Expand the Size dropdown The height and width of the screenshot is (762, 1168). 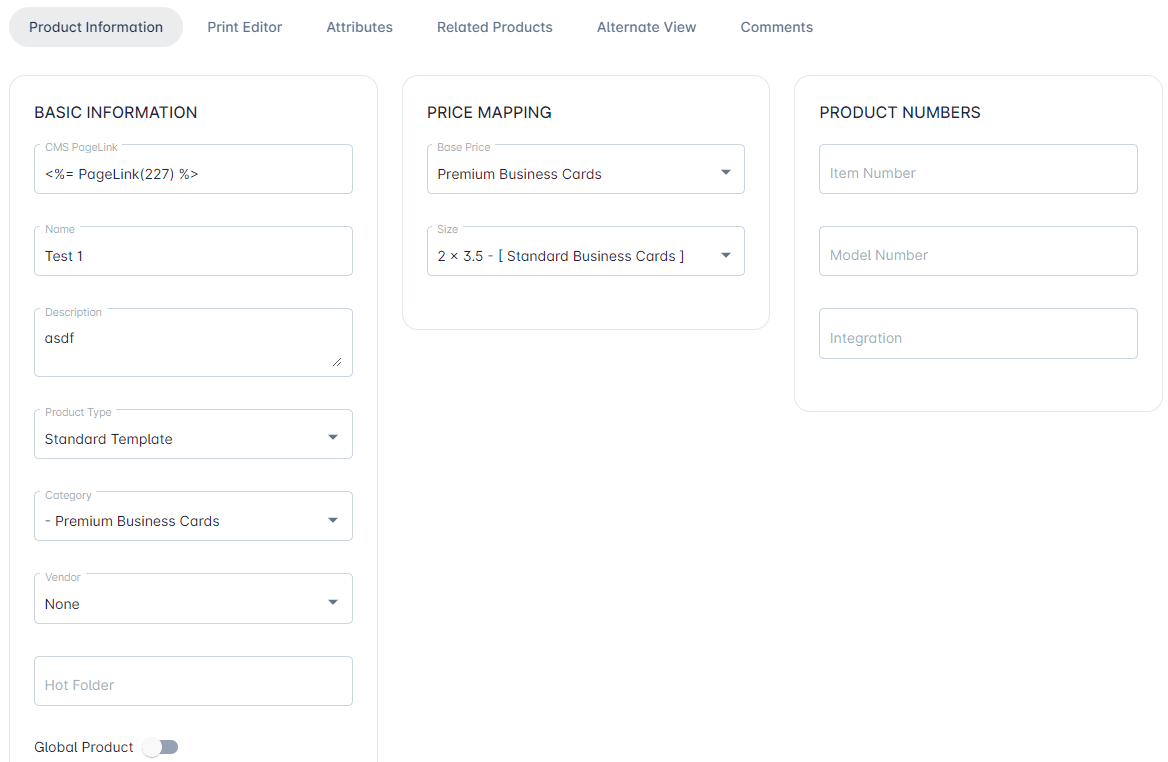[585, 255]
